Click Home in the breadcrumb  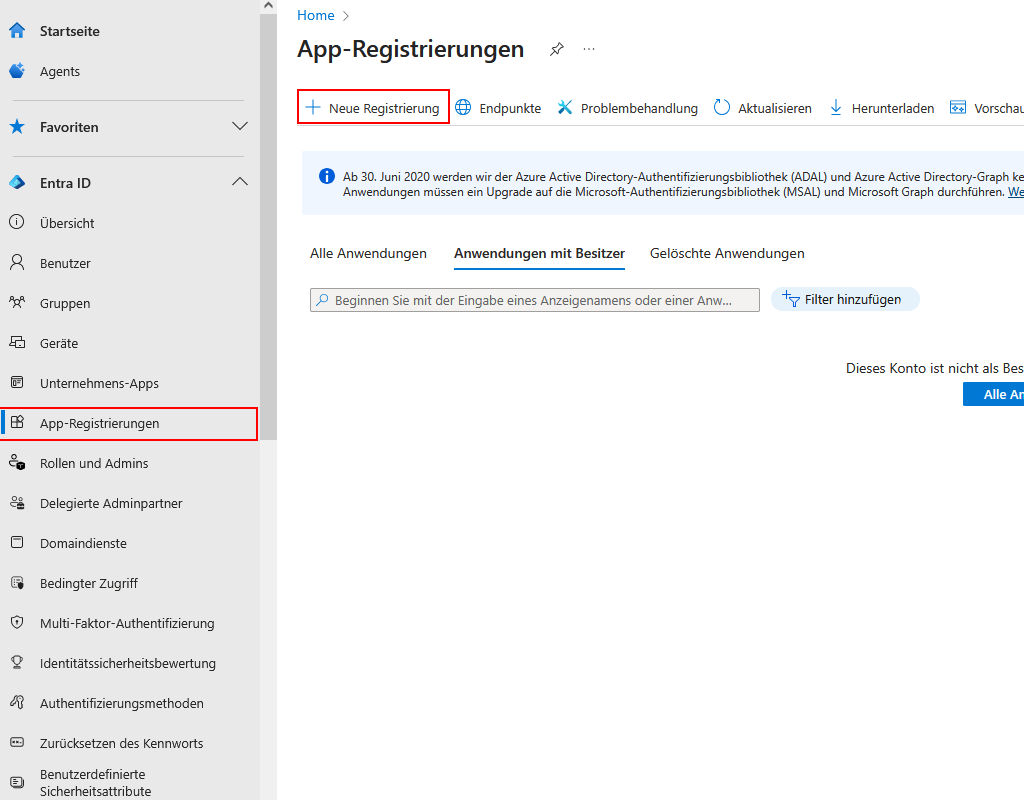tap(316, 15)
